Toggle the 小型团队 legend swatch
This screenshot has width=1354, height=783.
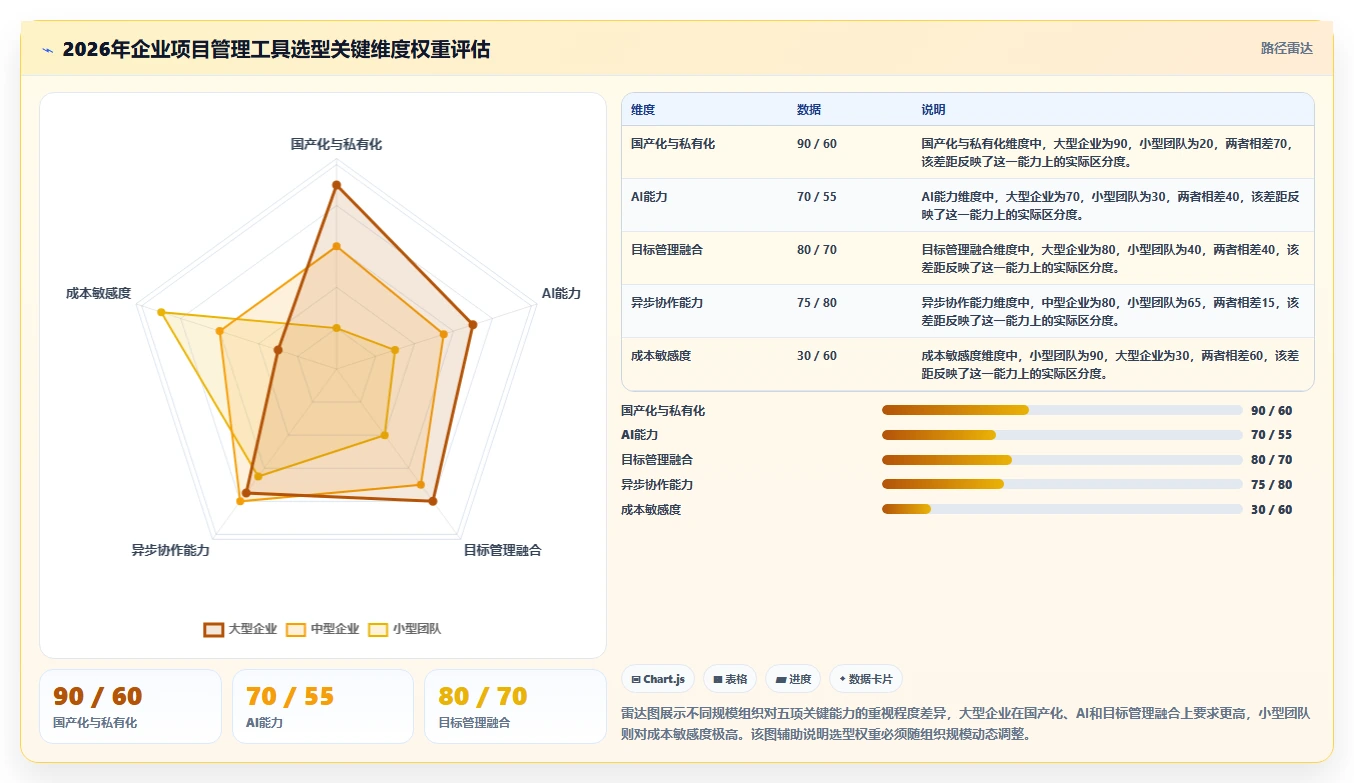377,629
